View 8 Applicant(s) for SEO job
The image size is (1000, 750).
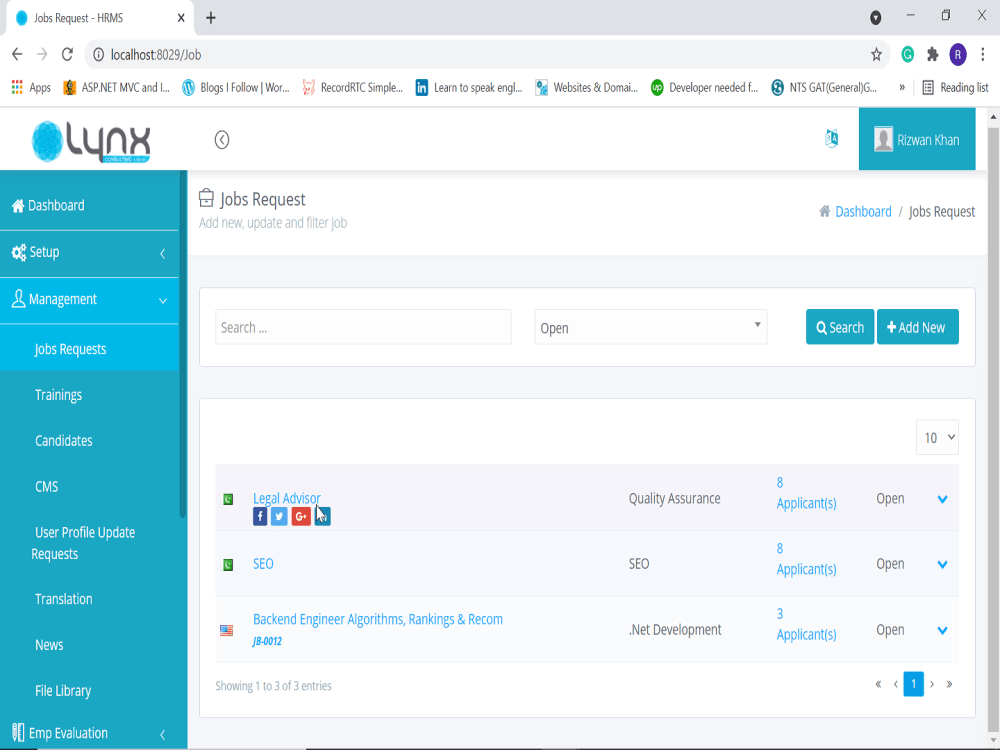806,559
